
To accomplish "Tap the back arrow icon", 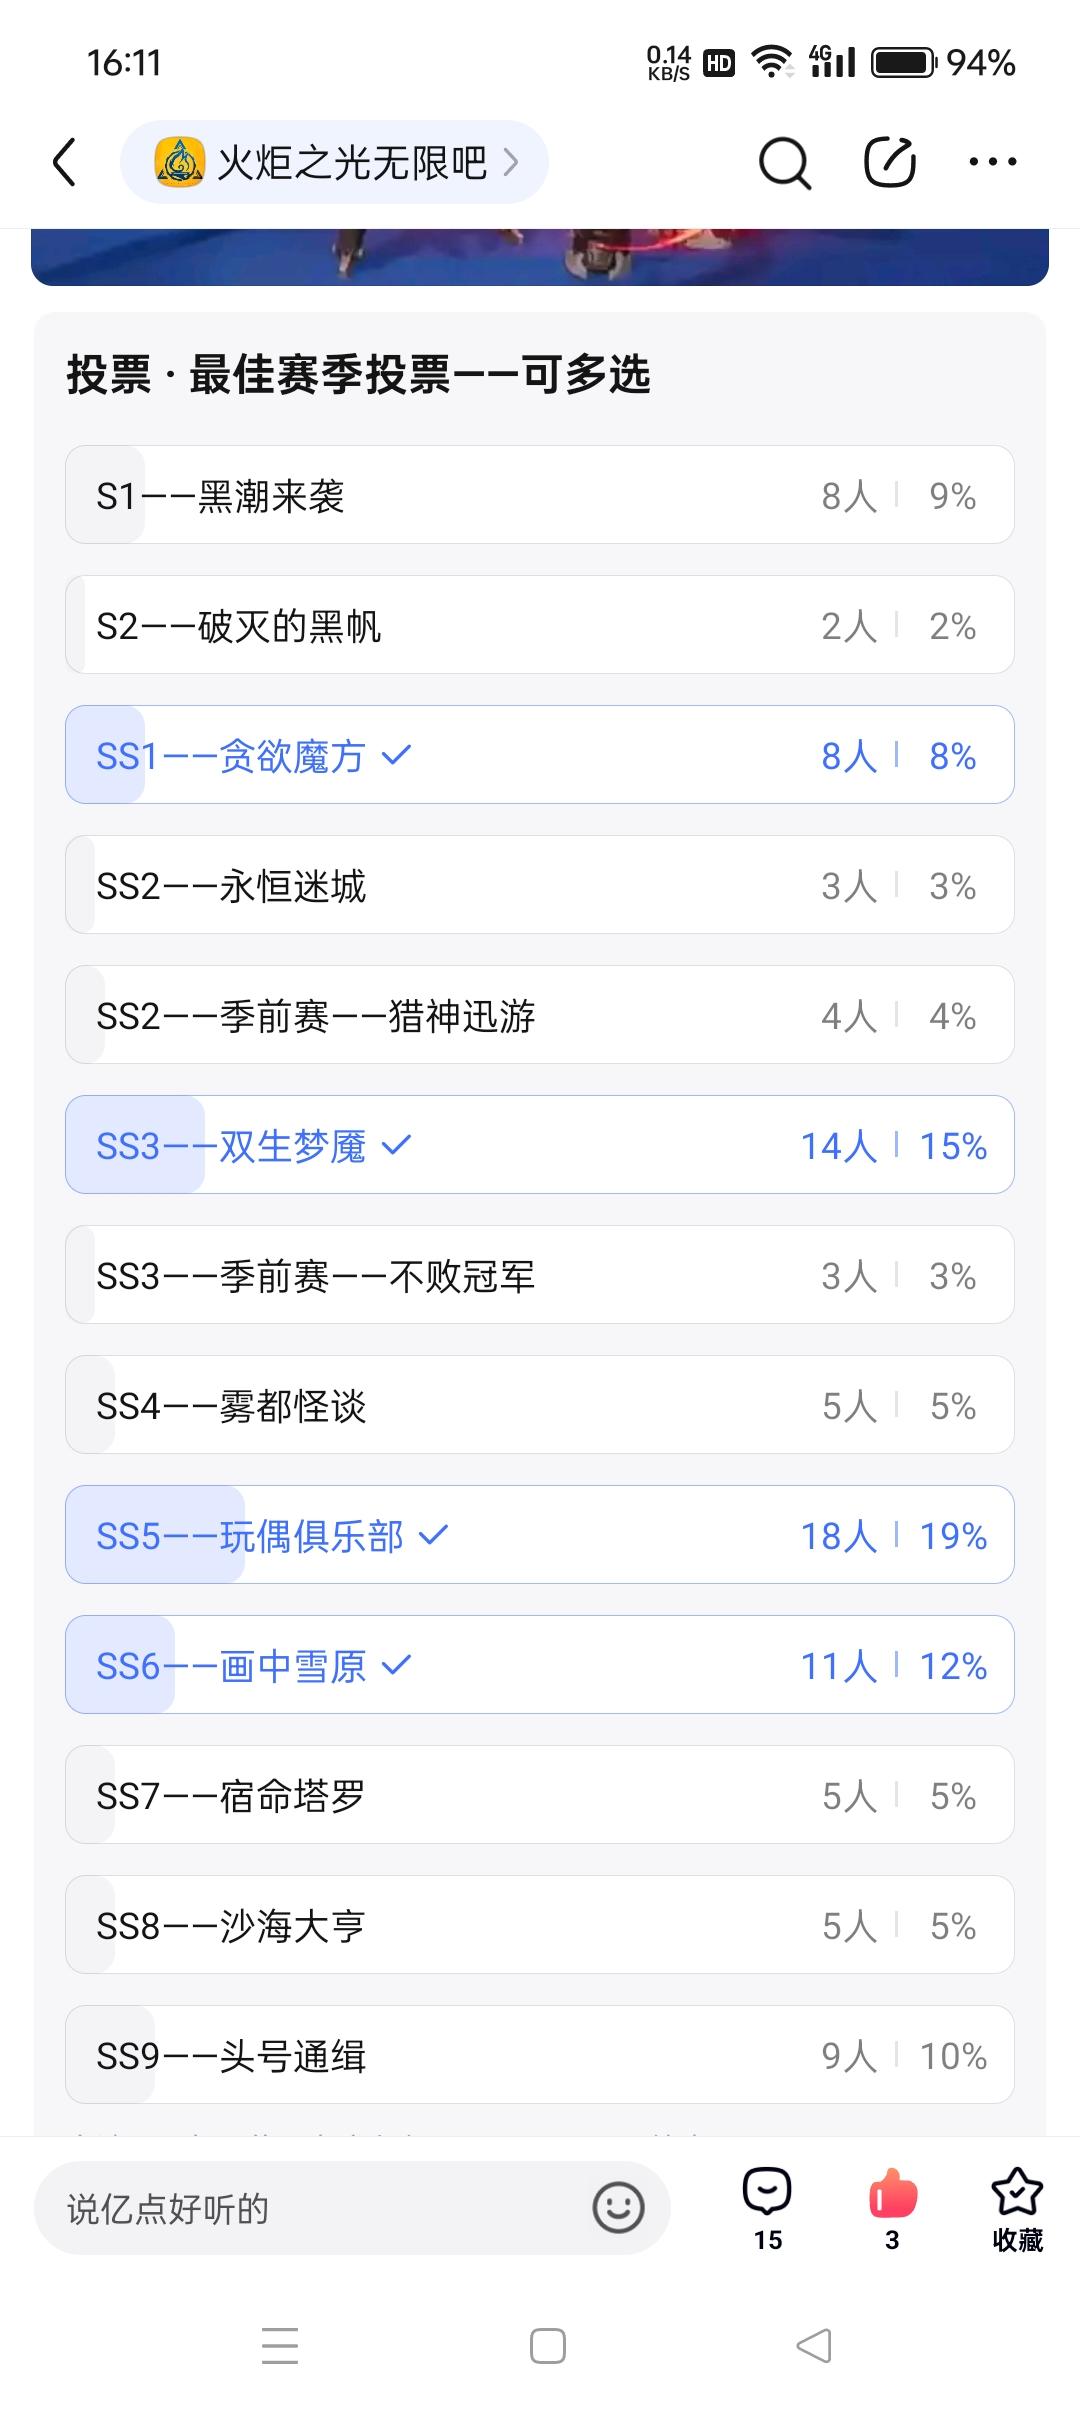I will point(64,162).
